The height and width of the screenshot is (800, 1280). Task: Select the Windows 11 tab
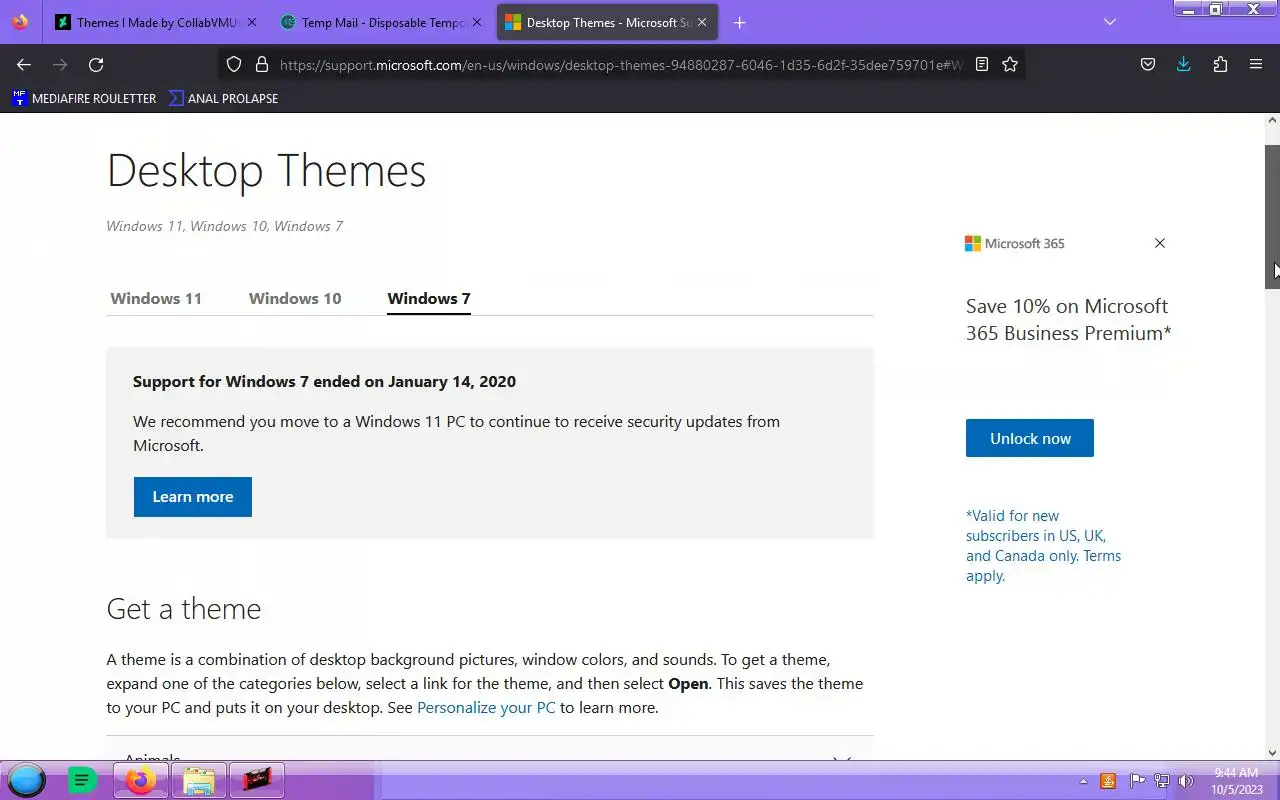156,298
